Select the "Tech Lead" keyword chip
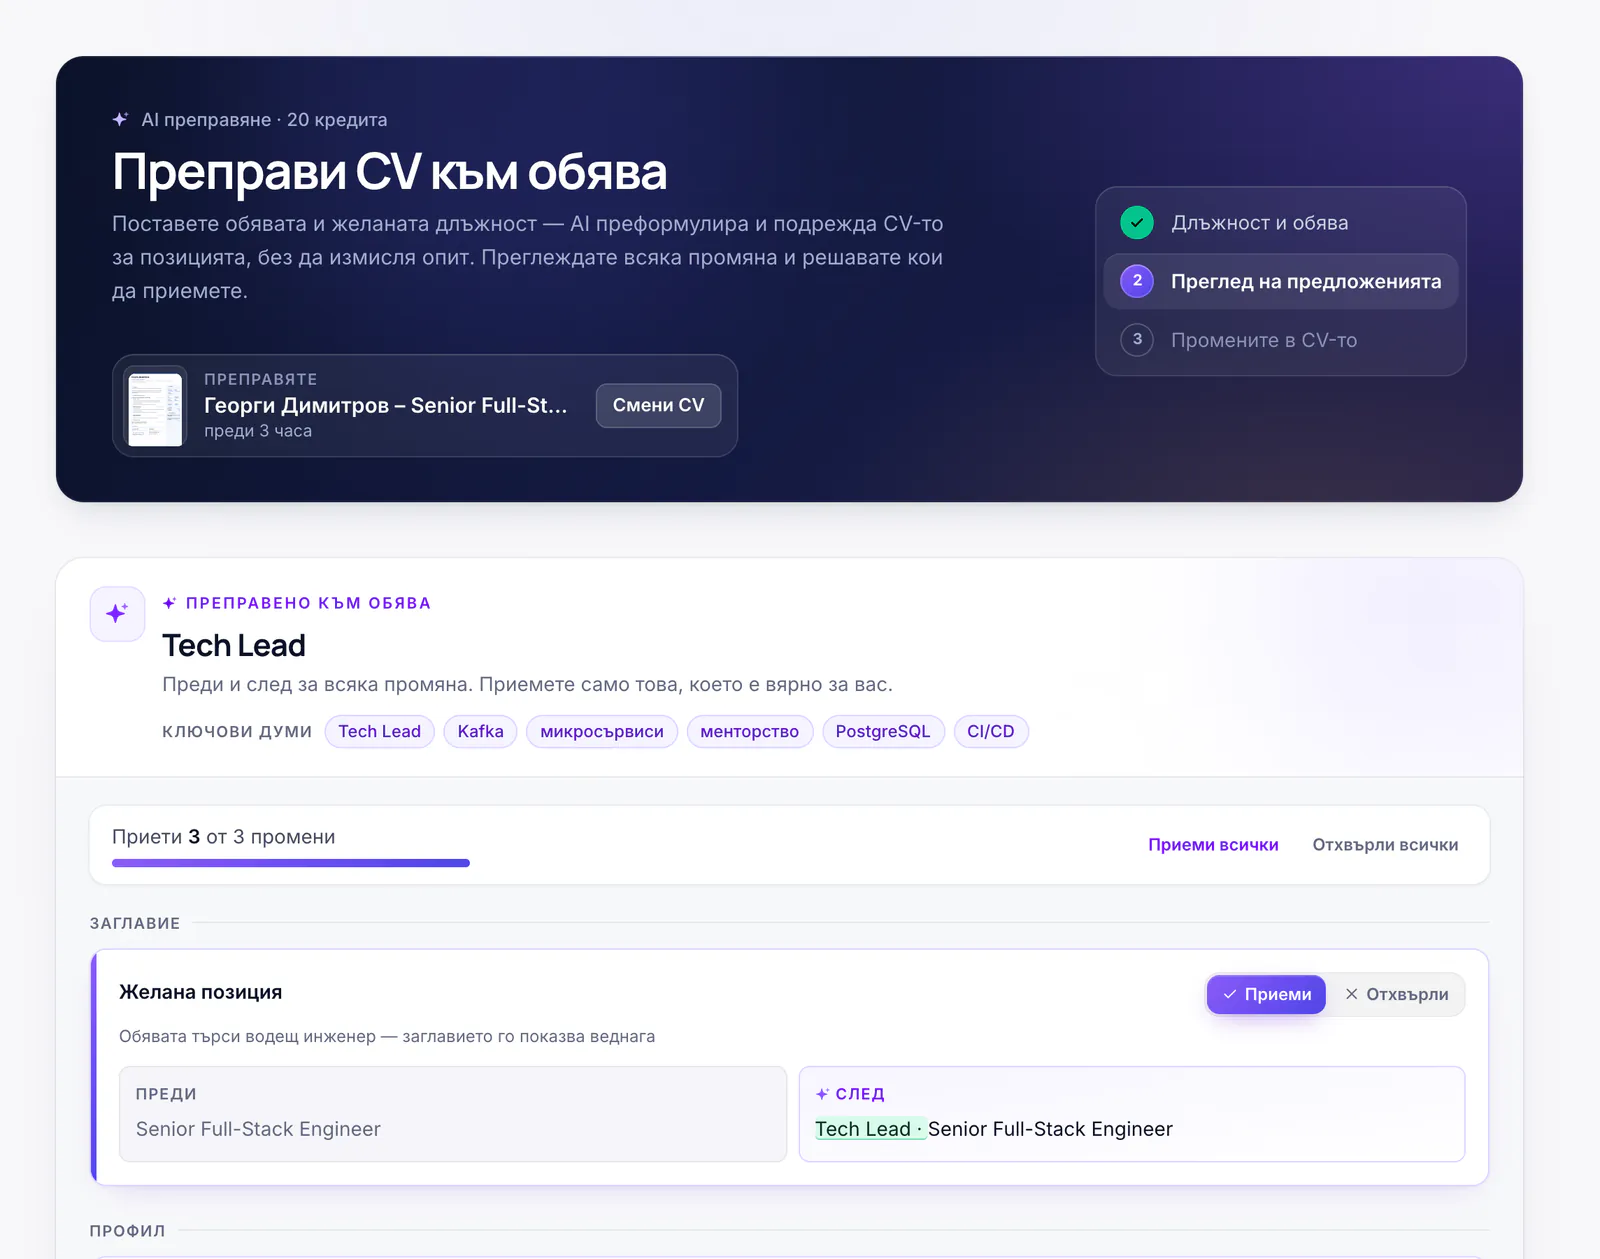This screenshot has width=1600, height=1259. click(x=380, y=731)
